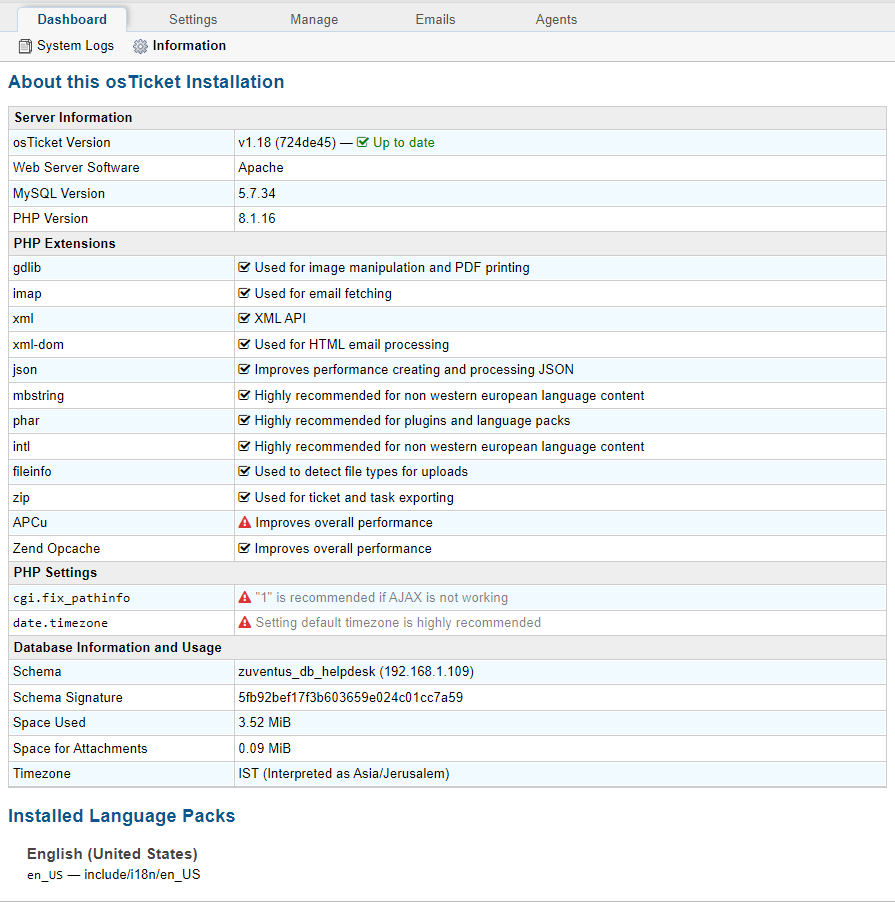The image size is (895, 902).
Task: Click the phar checkmark icon
Action: tap(244, 421)
